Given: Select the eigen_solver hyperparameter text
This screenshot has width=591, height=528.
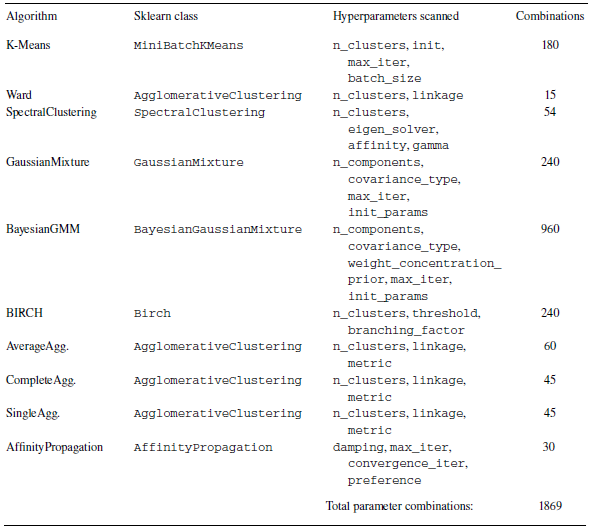Looking at the screenshot, I should 392,130.
